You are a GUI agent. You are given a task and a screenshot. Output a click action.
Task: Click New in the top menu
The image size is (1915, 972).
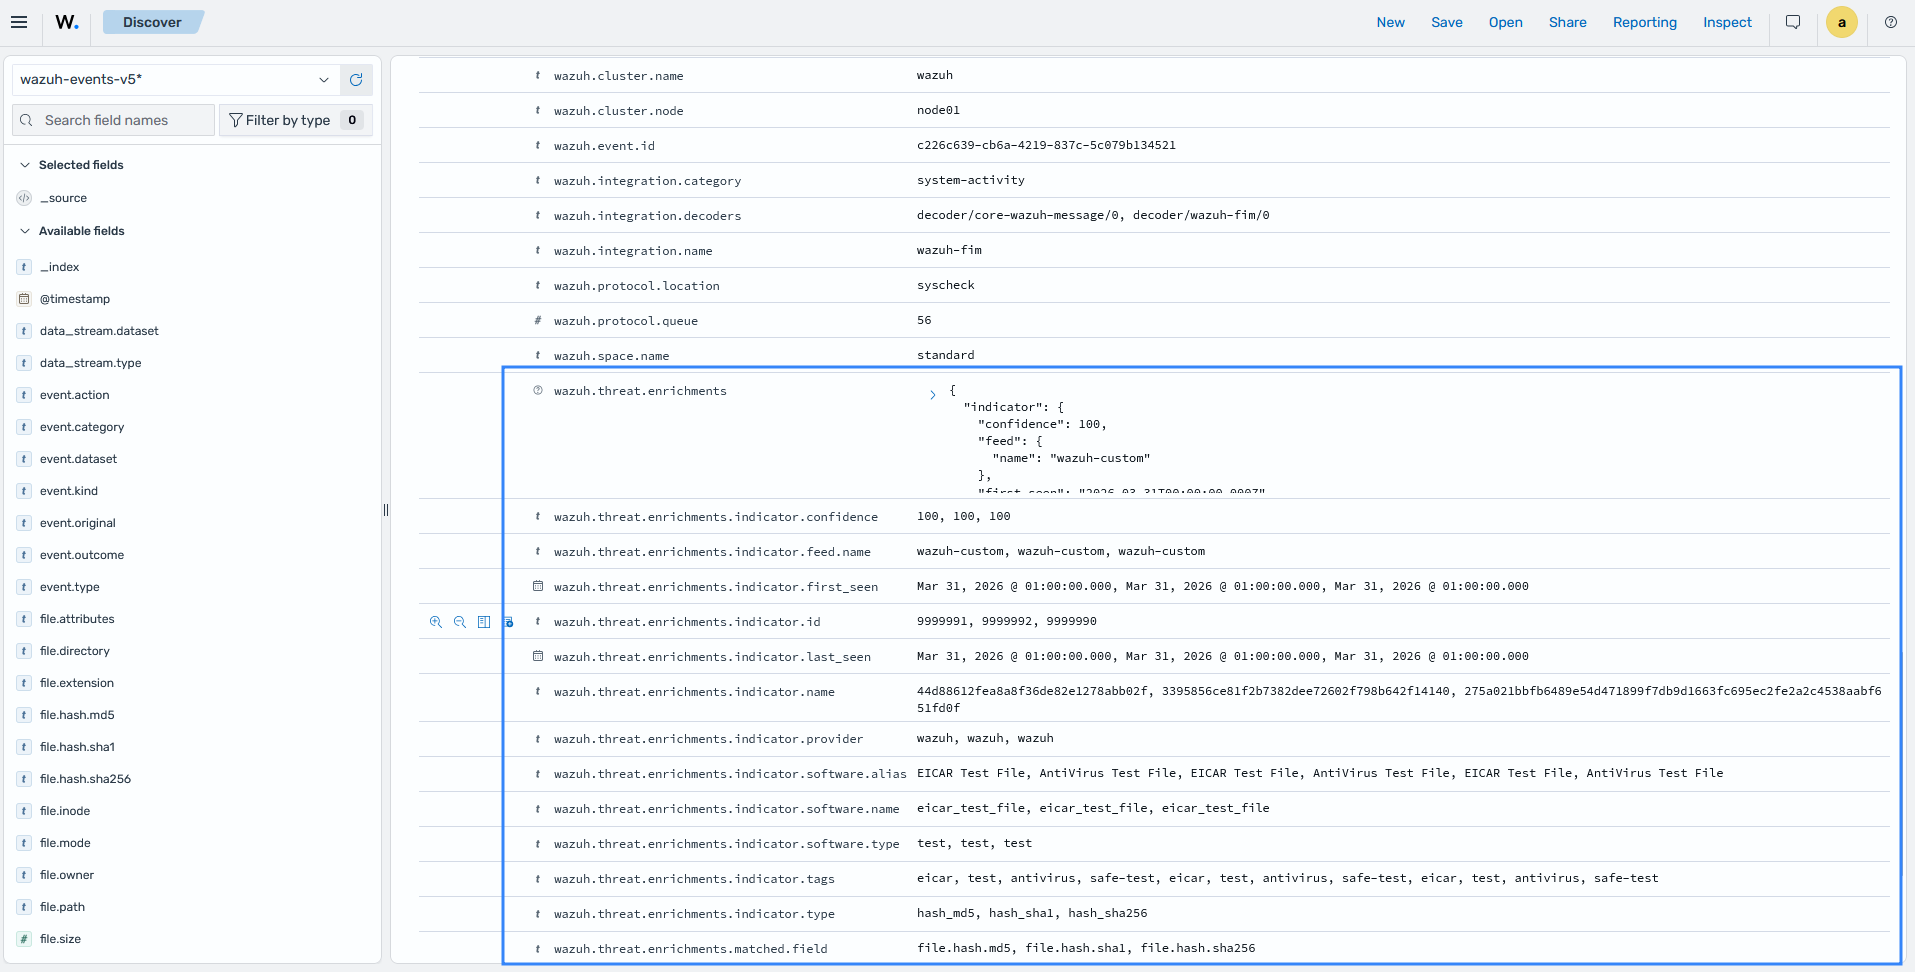1390,22
